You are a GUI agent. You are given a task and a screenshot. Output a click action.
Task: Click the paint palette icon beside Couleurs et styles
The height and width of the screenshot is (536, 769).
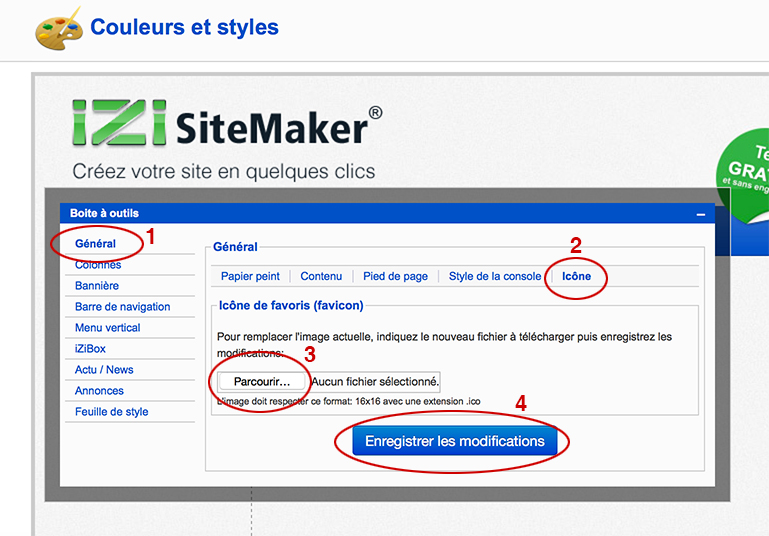coord(58,28)
